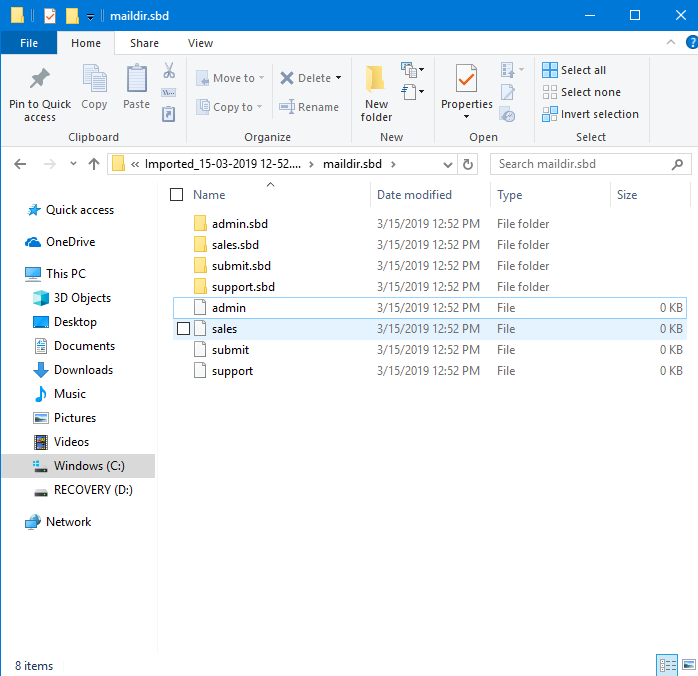Check the checkbox beside sales file
The image size is (698, 676).
[183, 328]
